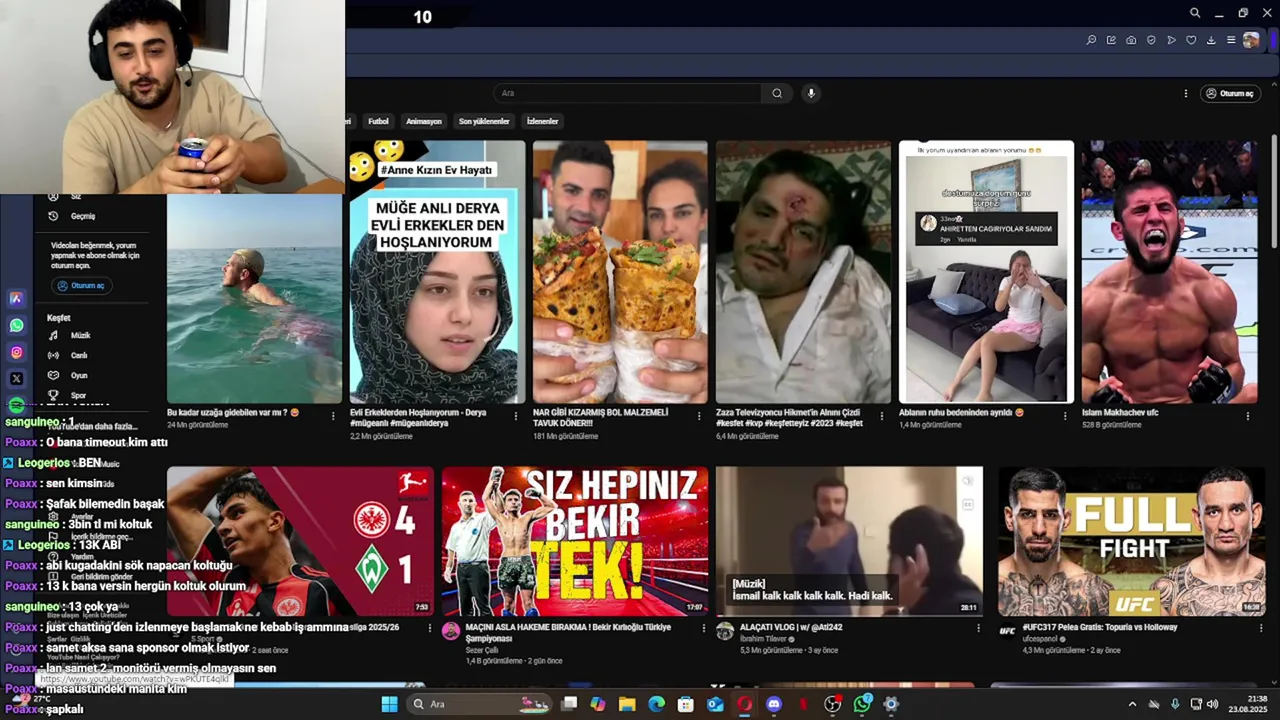Expand the system tray hidden icons chevron
Screen dimensions: 1280x720
click(x=1132, y=704)
